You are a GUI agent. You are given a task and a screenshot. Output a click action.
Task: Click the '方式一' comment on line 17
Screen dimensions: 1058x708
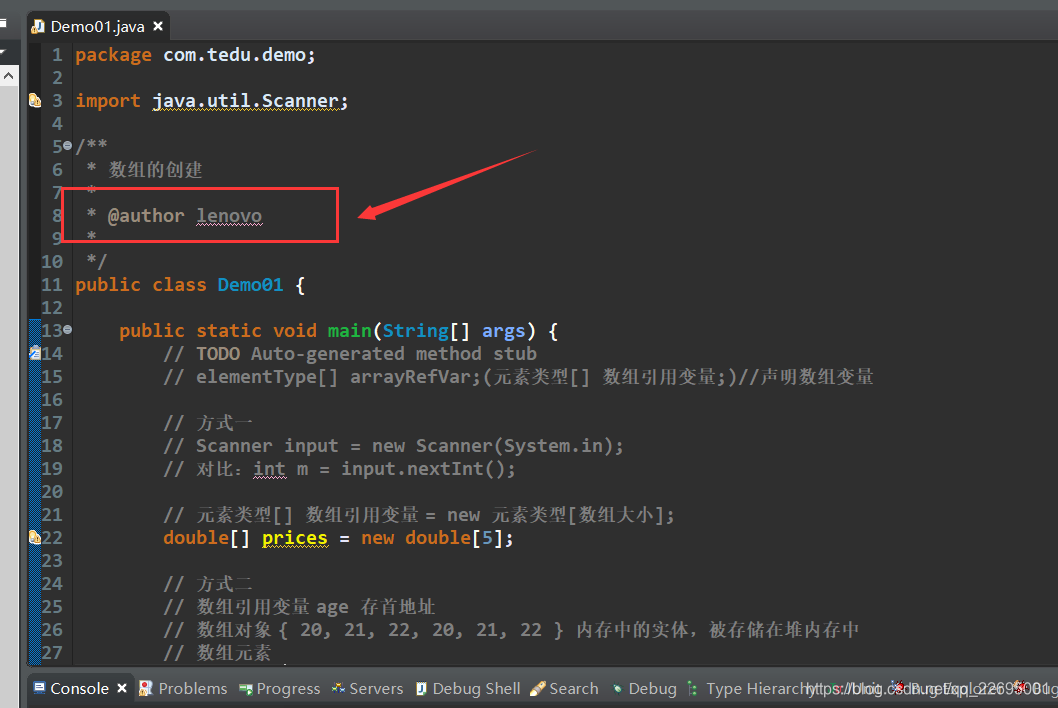pos(225,423)
